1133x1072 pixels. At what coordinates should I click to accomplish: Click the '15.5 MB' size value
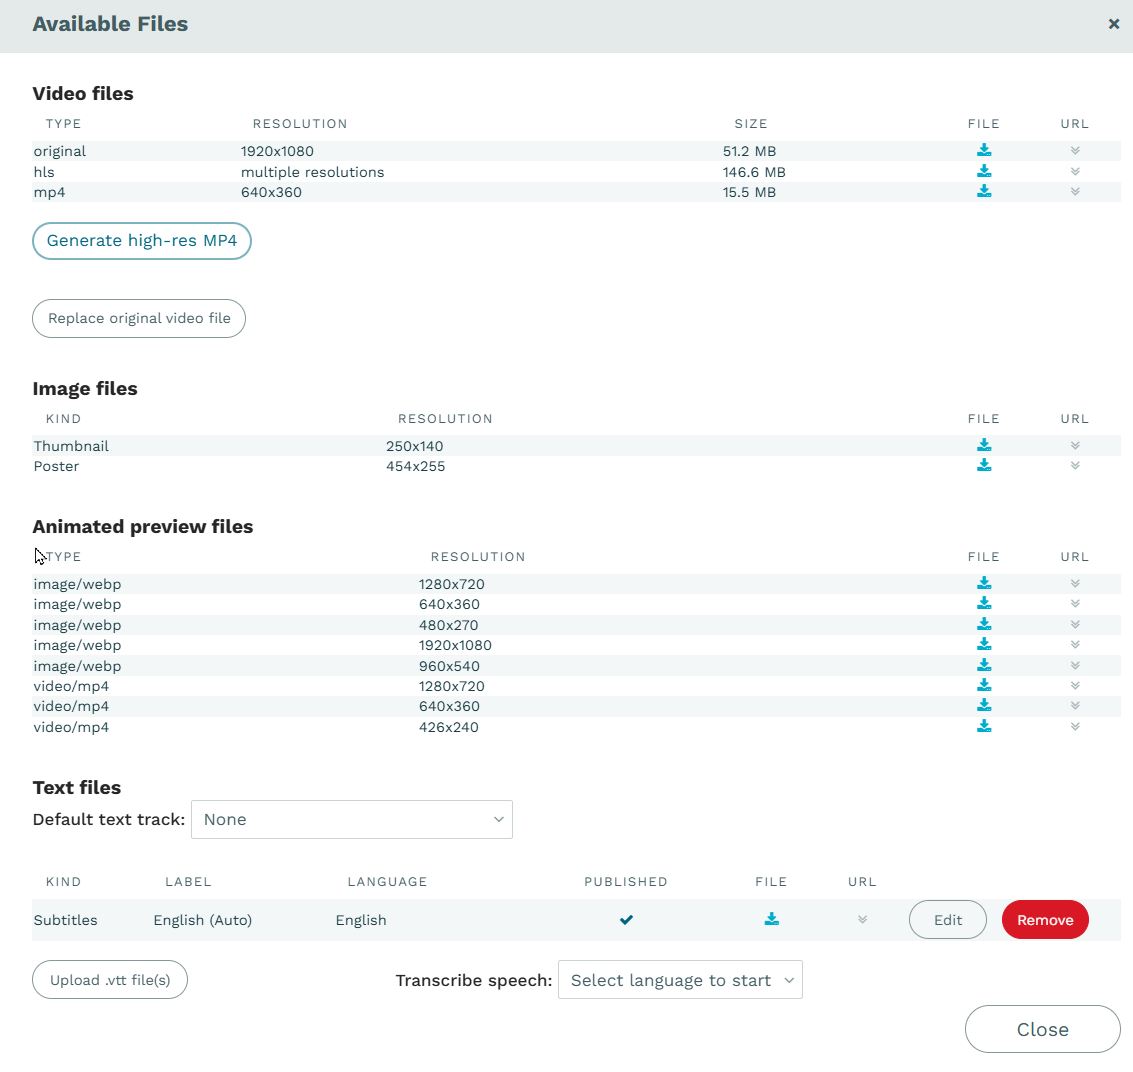[749, 192]
